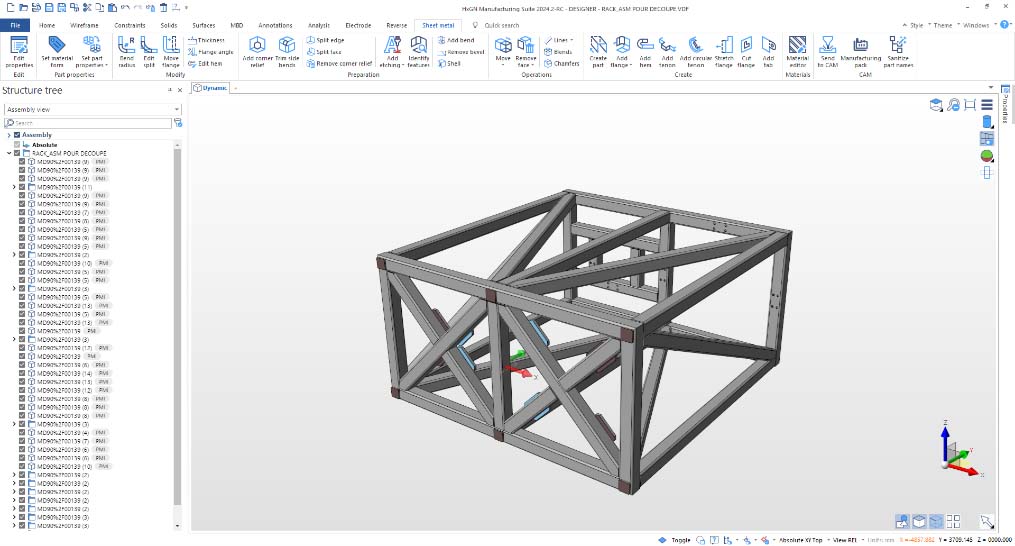Choose the Add hem tool
Viewport: 1015px width, 546px height.
645,52
